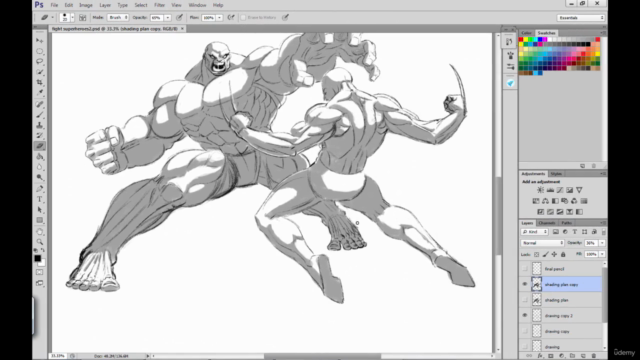The width and height of the screenshot is (640, 360).
Task: Open the Window menu
Action: [197, 5]
